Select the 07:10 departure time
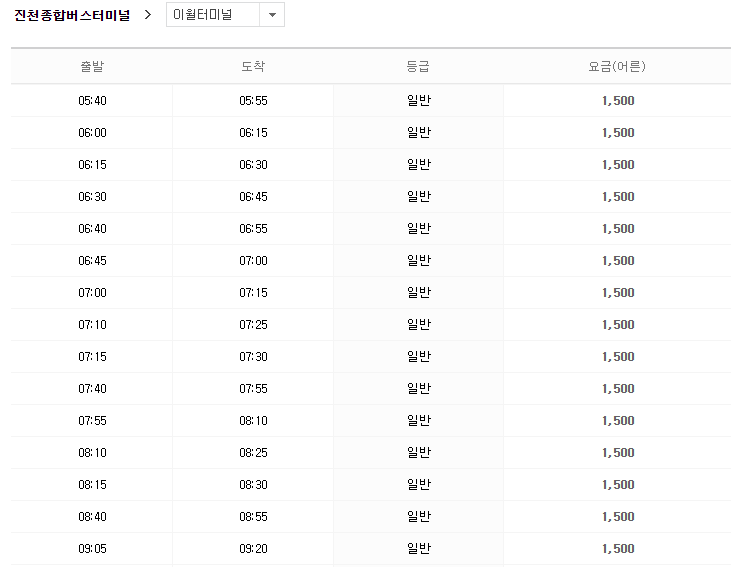 pyautogui.click(x=92, y=325)
